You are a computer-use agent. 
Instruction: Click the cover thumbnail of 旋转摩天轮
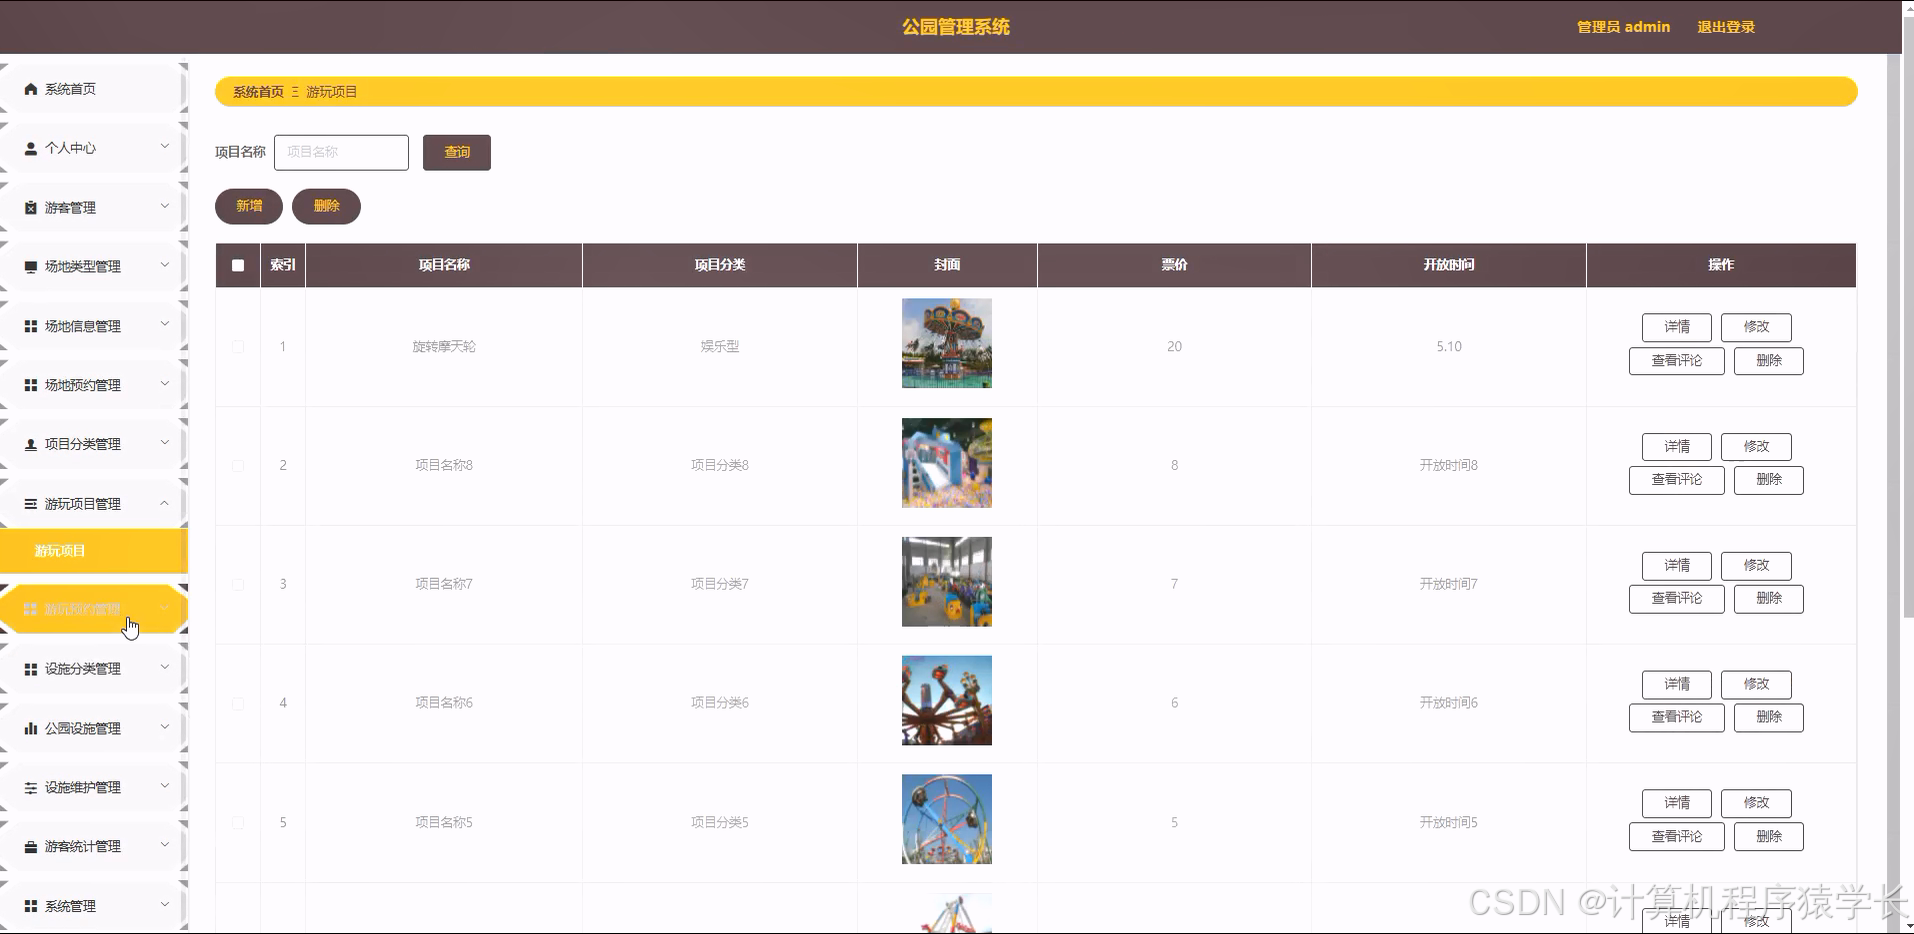[947, 343]
